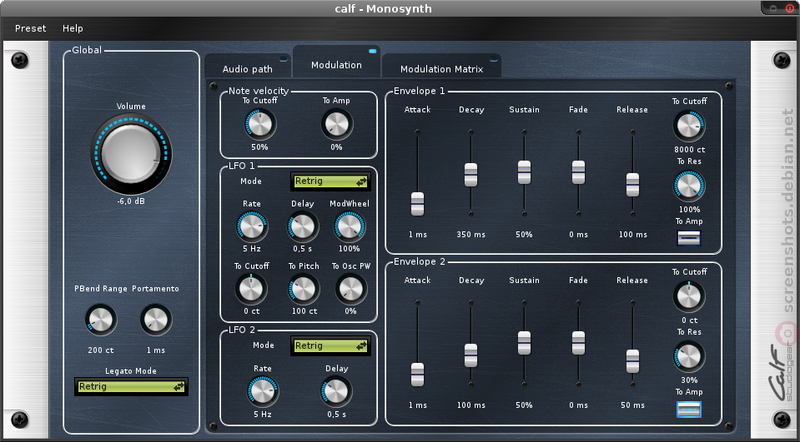Click Envelope 1 To Cutoff knob
This screenshot has height=442, width=800.
689,126
